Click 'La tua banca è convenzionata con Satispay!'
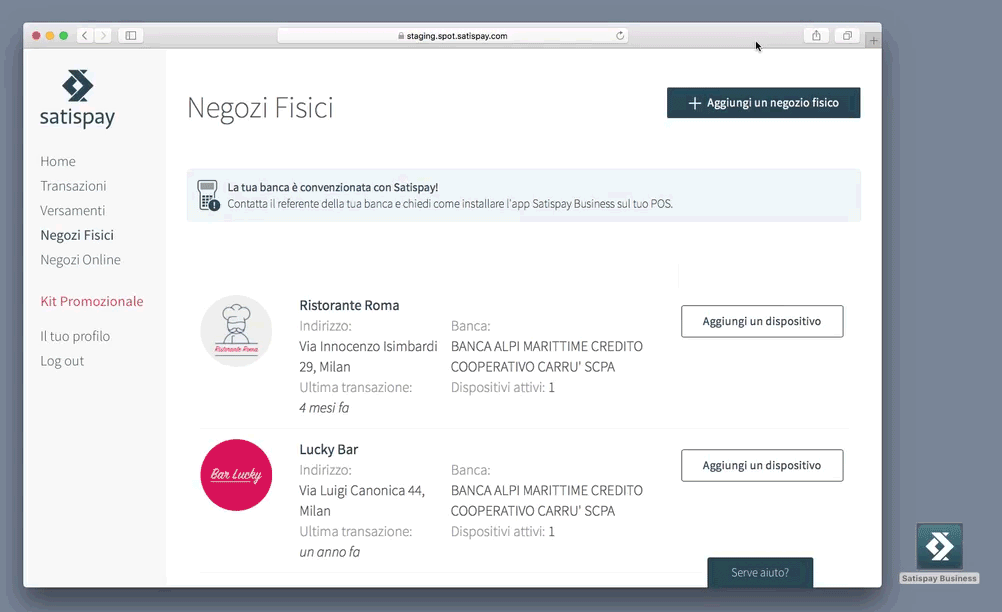 point(333,187)
